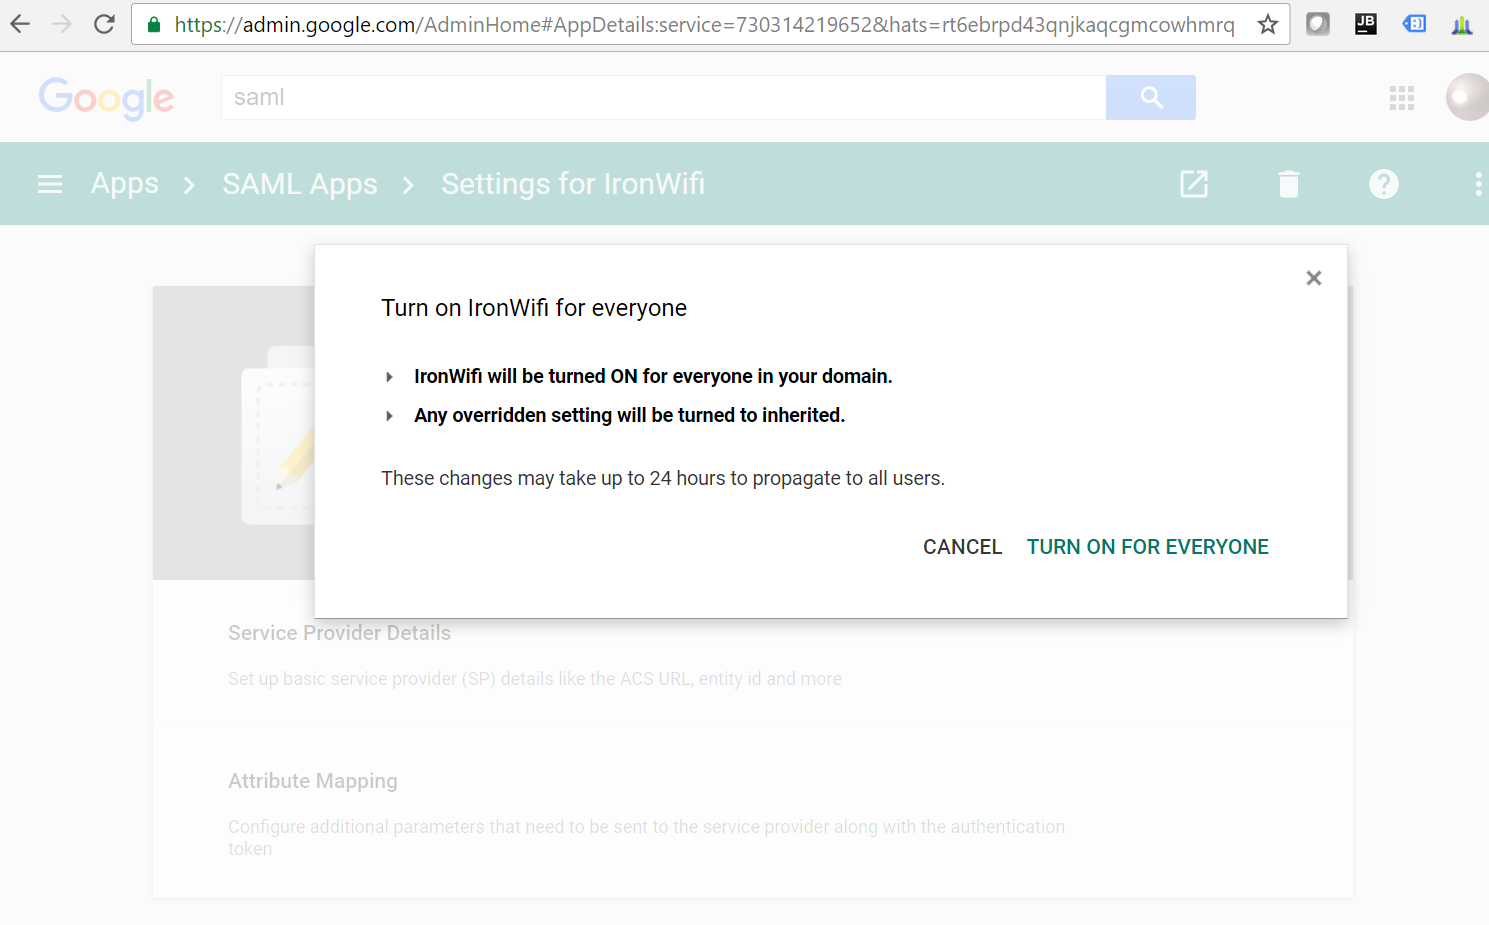
Task: Open the Google apps launcher grid
Action: coord(1402,97)
